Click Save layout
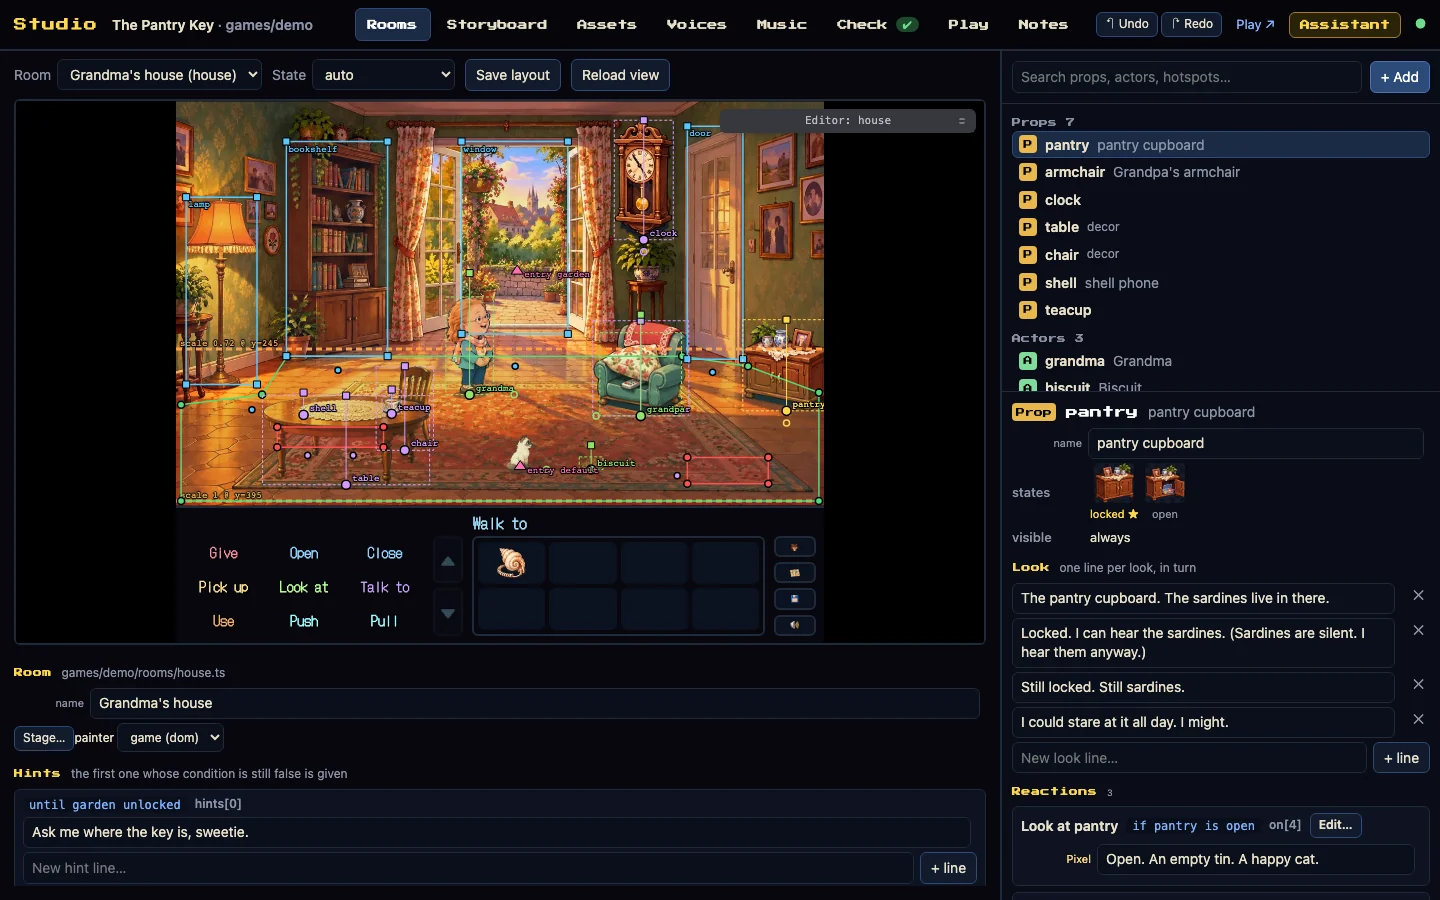 [x=513, y=75]
